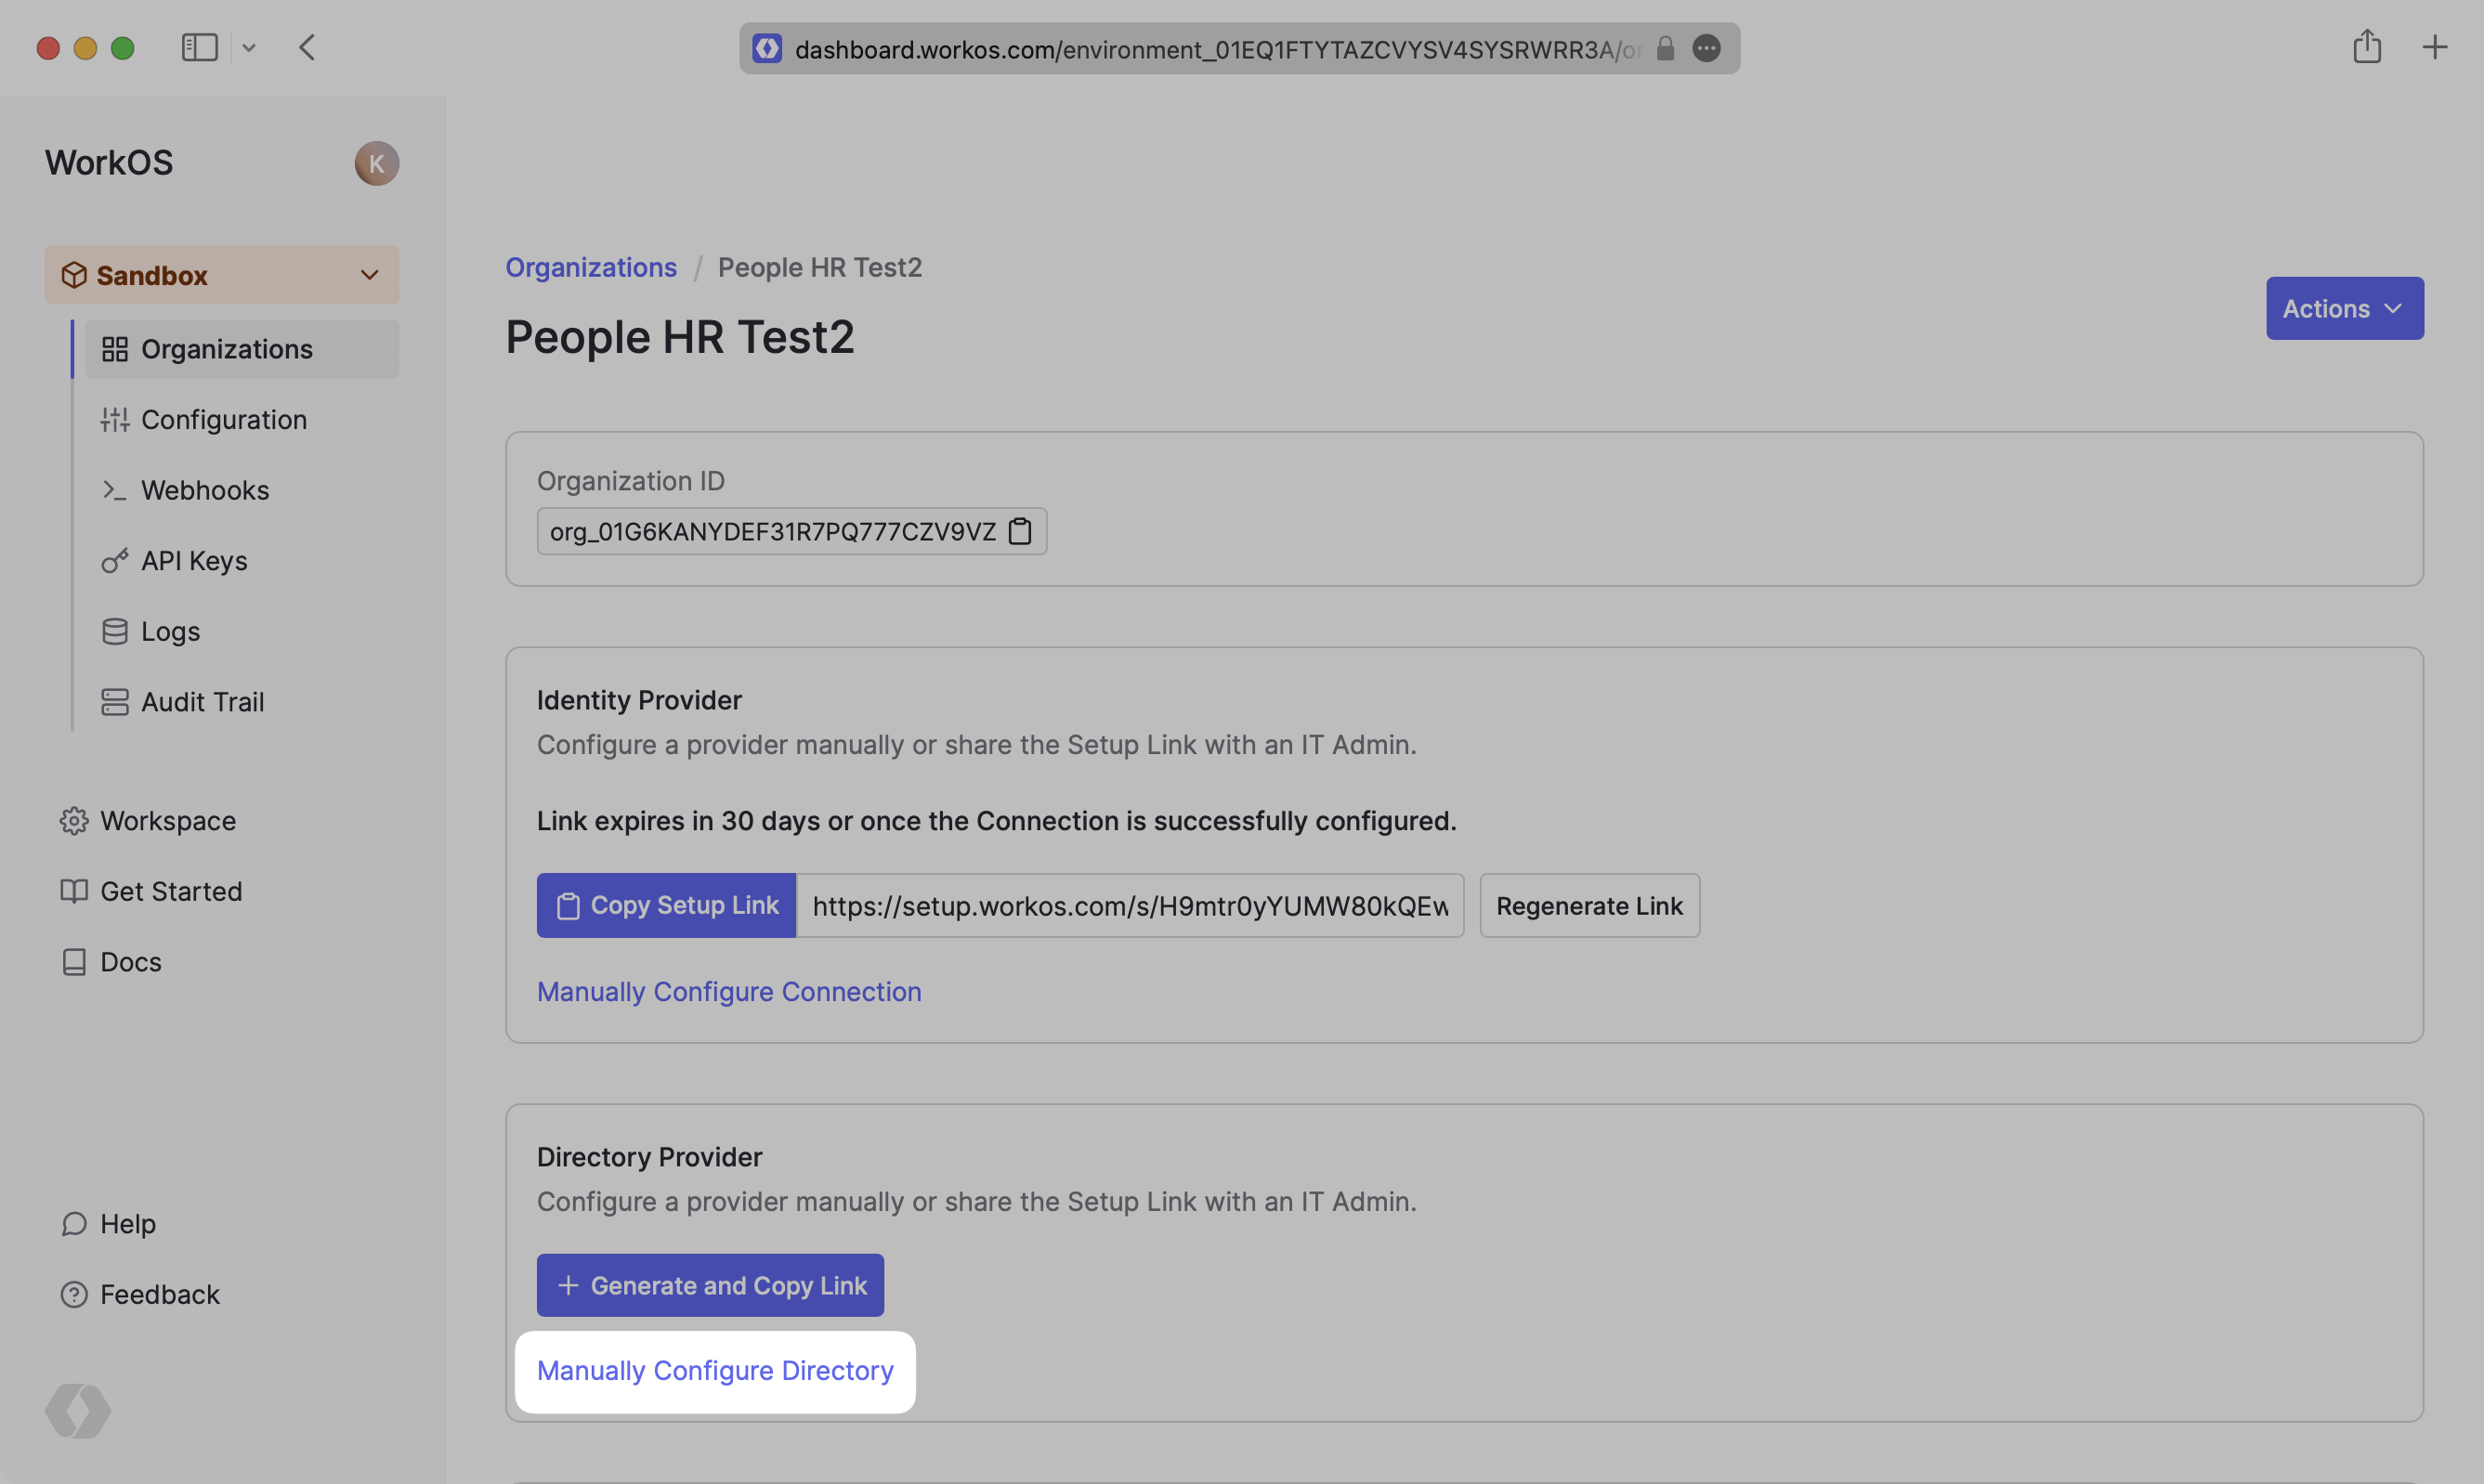Click the page options ellipsis in address bar

[x=1707, y=48]
